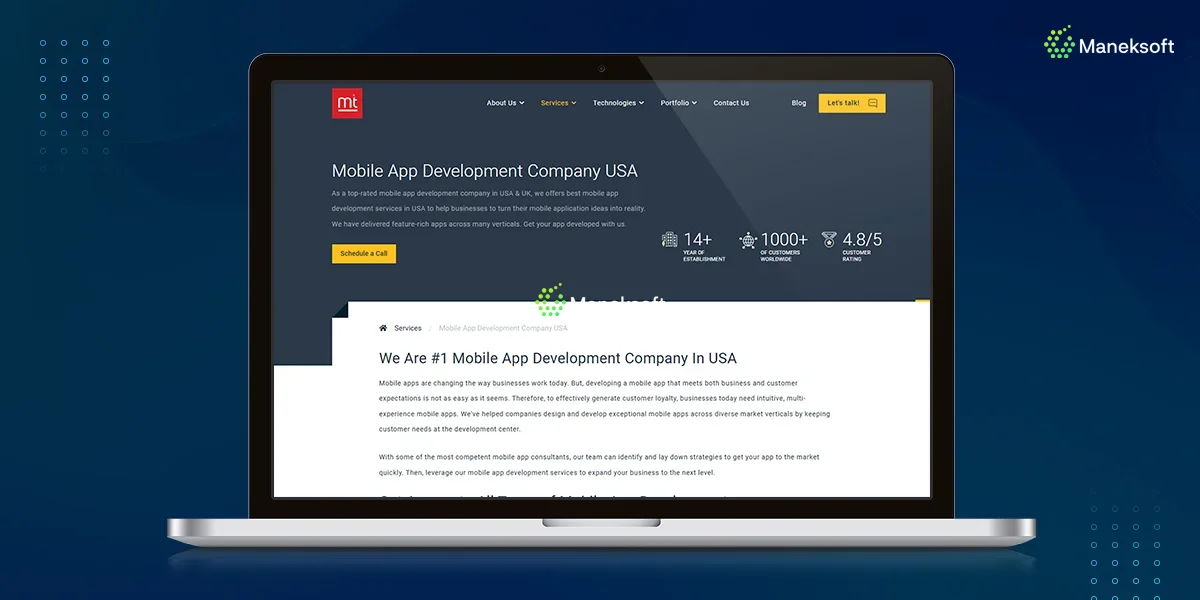Expand the Technologies dropdown menu

tap(618, 103)
